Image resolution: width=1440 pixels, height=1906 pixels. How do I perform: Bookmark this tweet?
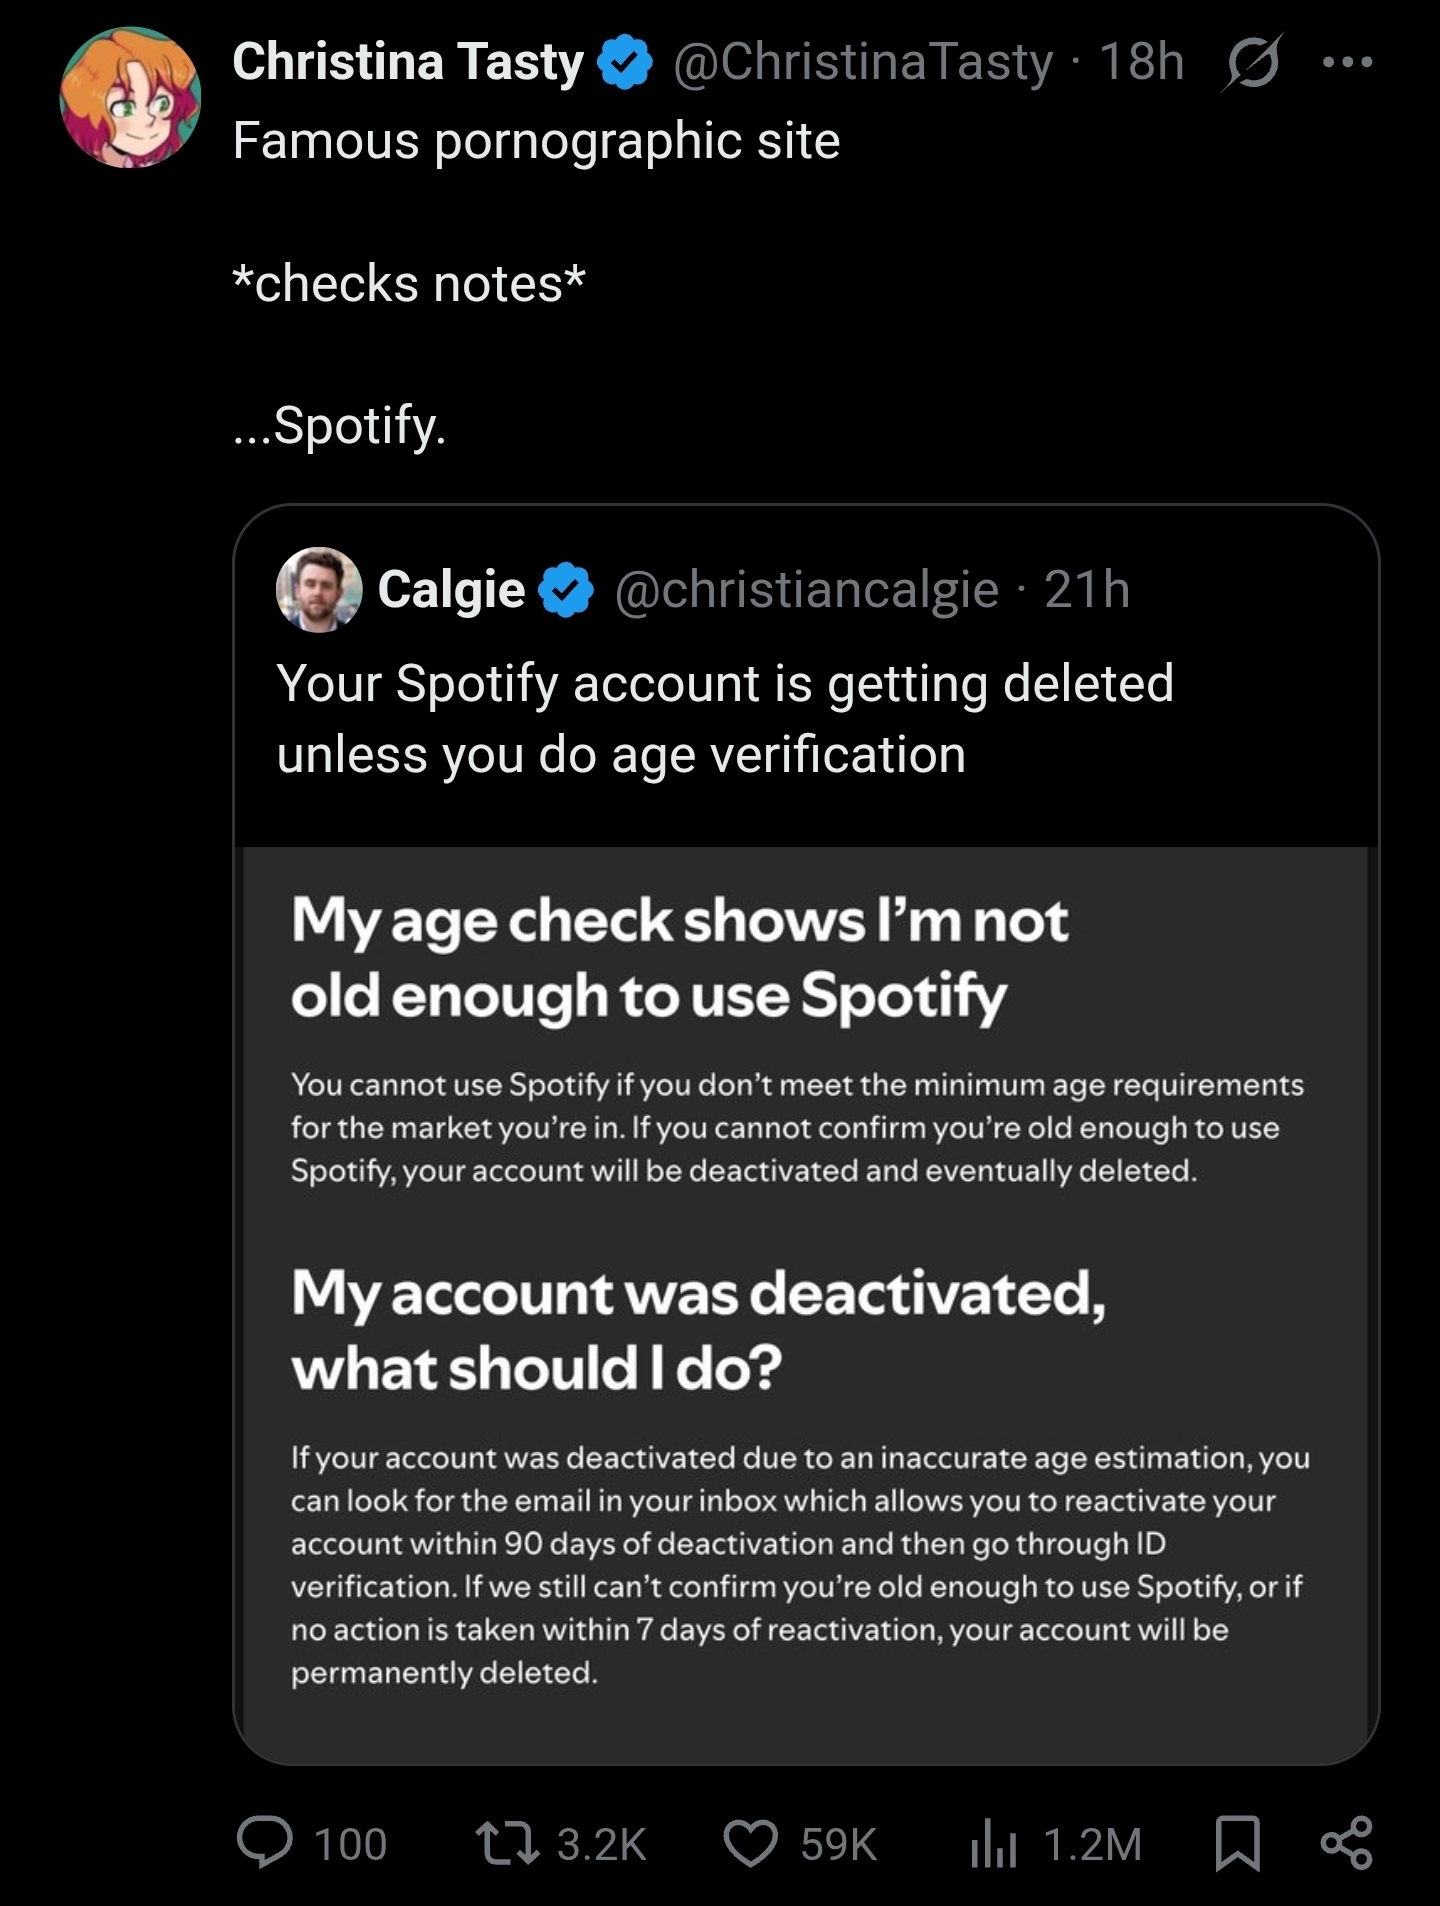[x=1237, y=1844]
